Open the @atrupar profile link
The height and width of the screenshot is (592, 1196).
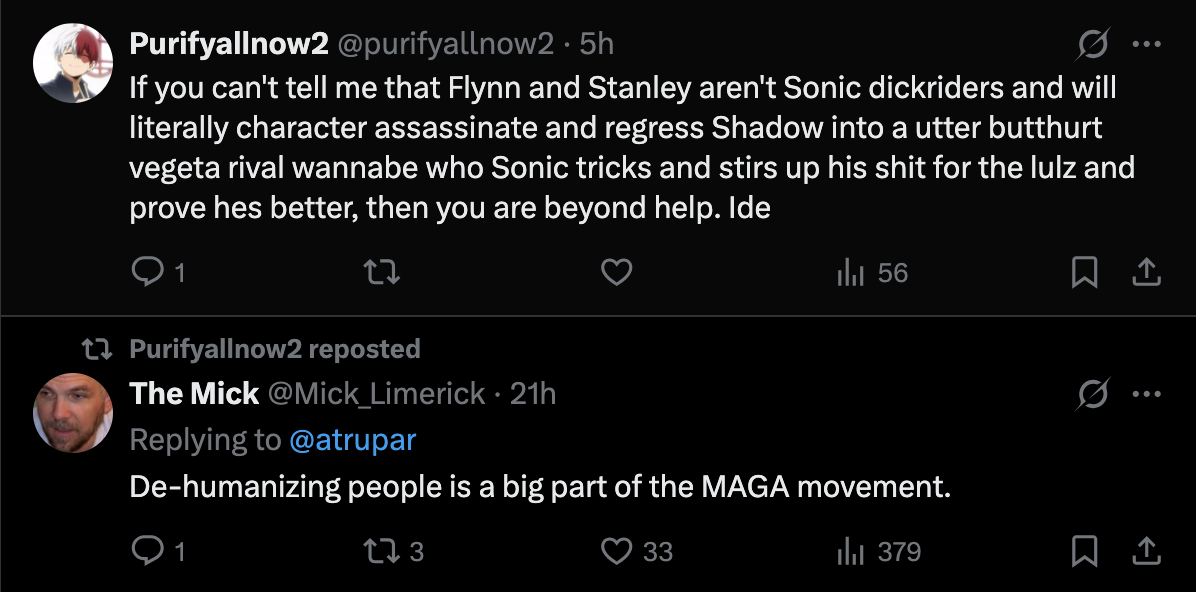[x=352, y=440]
